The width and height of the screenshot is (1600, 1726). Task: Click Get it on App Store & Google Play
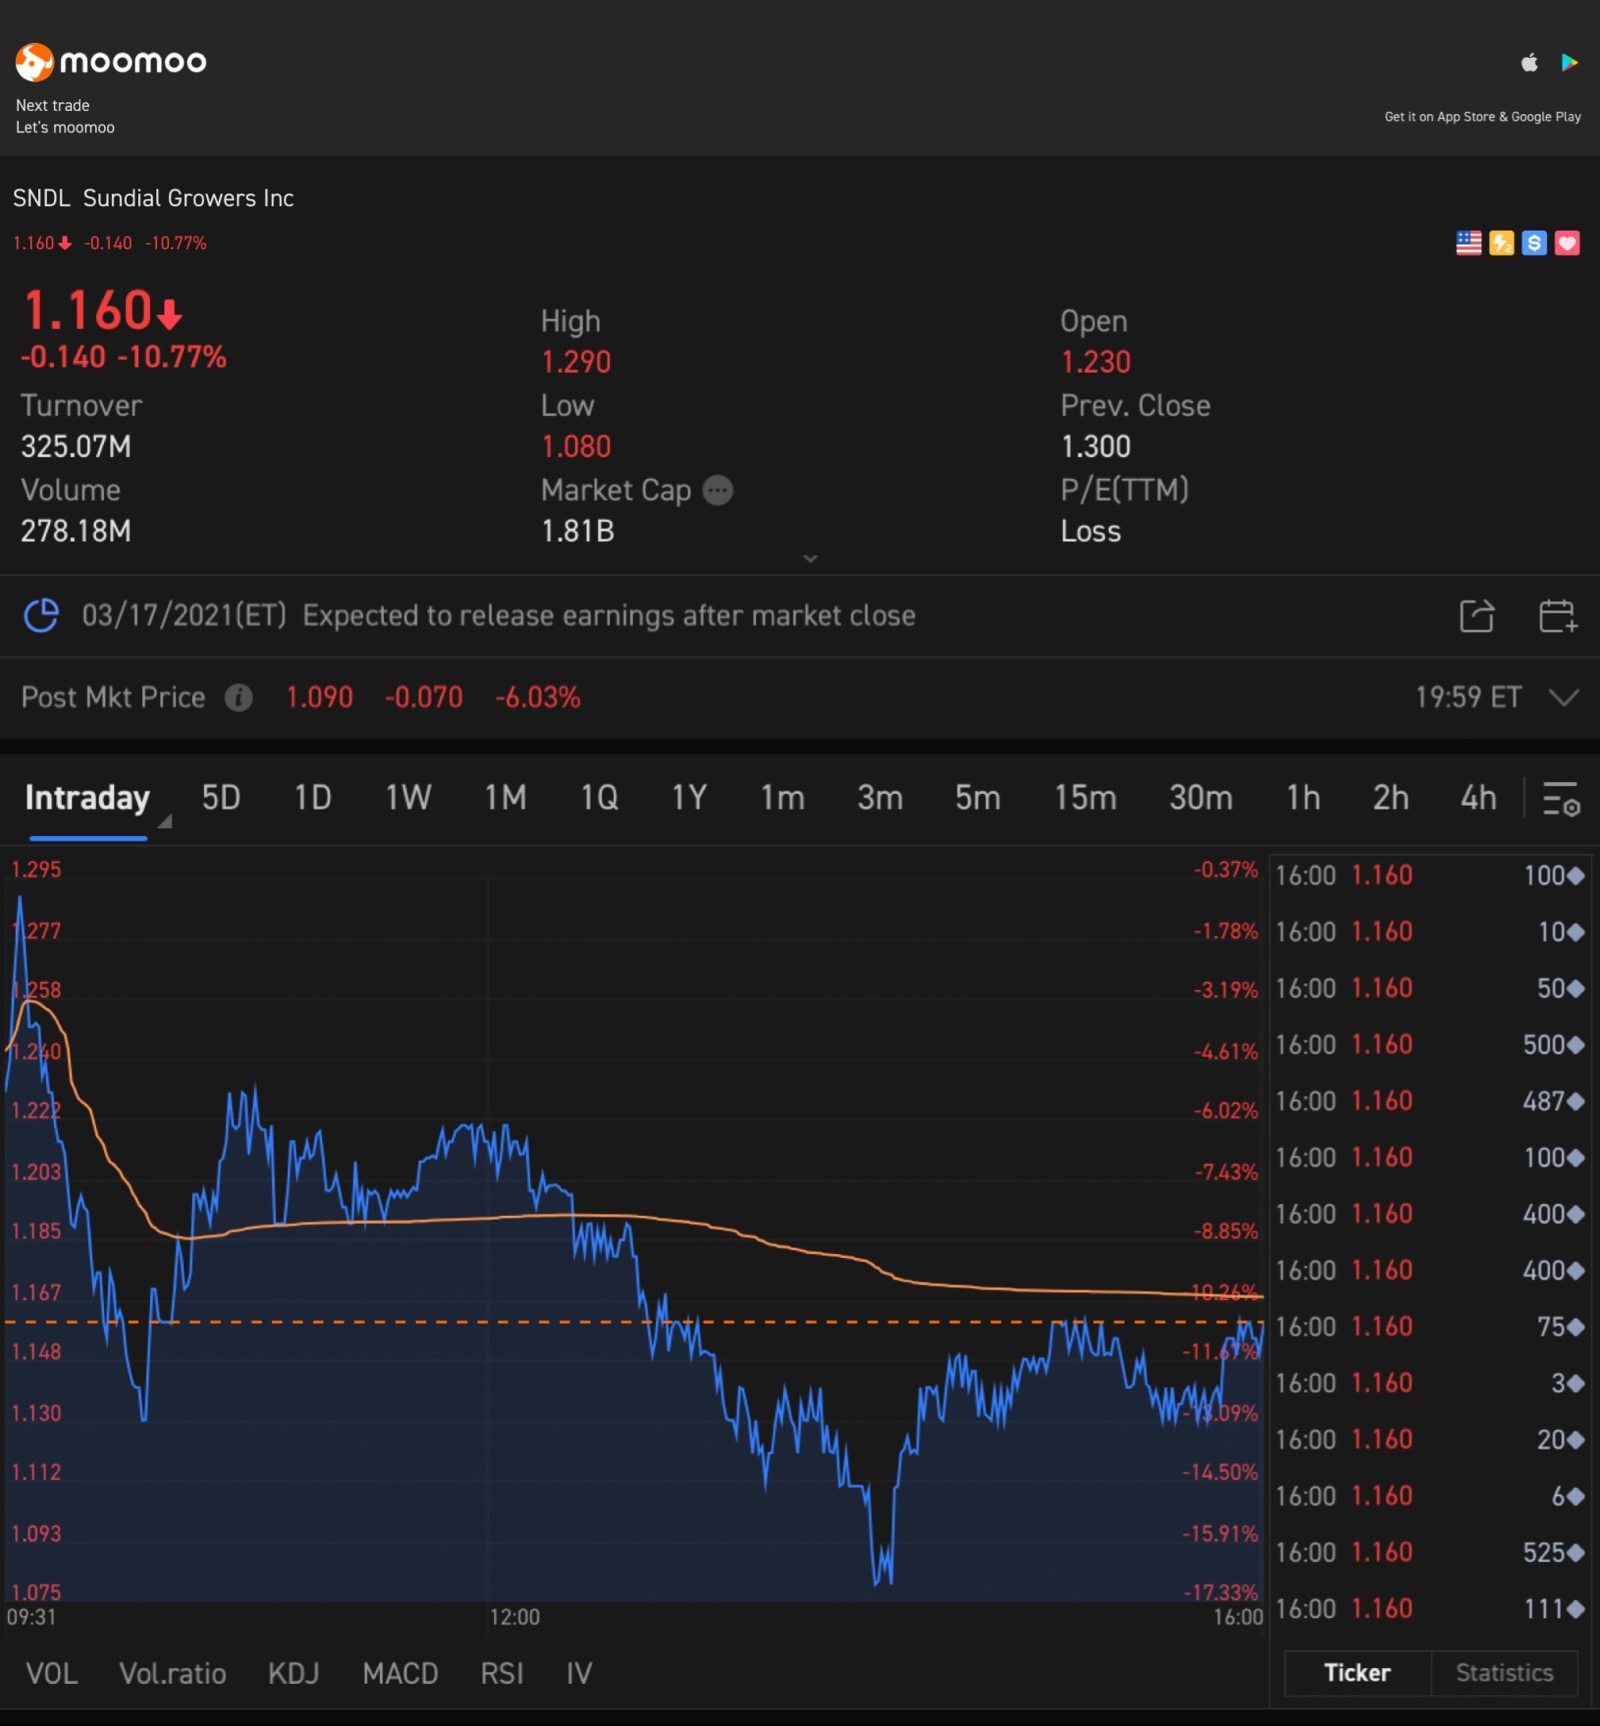pos(1482,117)
